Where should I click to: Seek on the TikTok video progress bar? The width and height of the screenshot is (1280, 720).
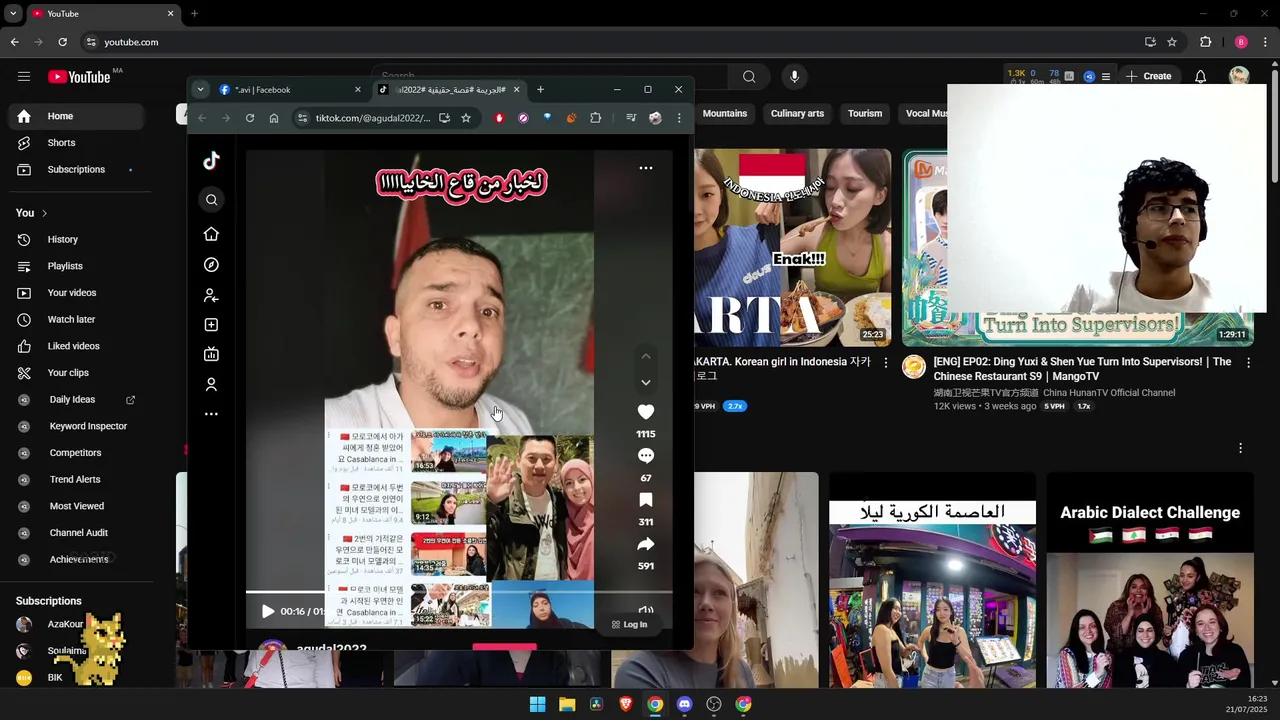459,592
